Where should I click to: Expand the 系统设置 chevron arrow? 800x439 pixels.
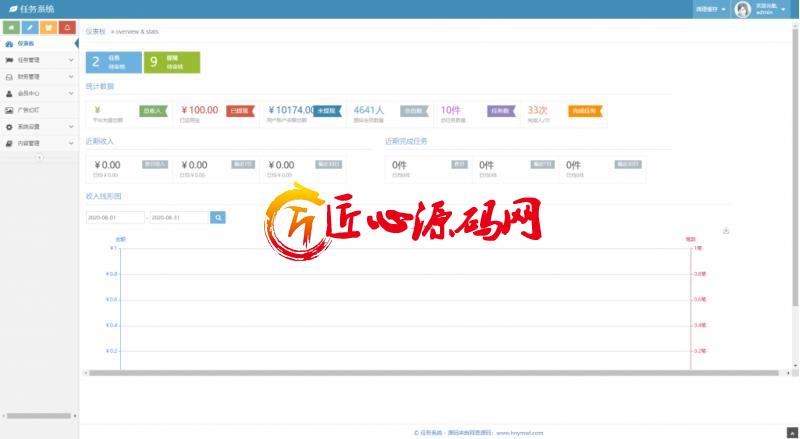71,127
